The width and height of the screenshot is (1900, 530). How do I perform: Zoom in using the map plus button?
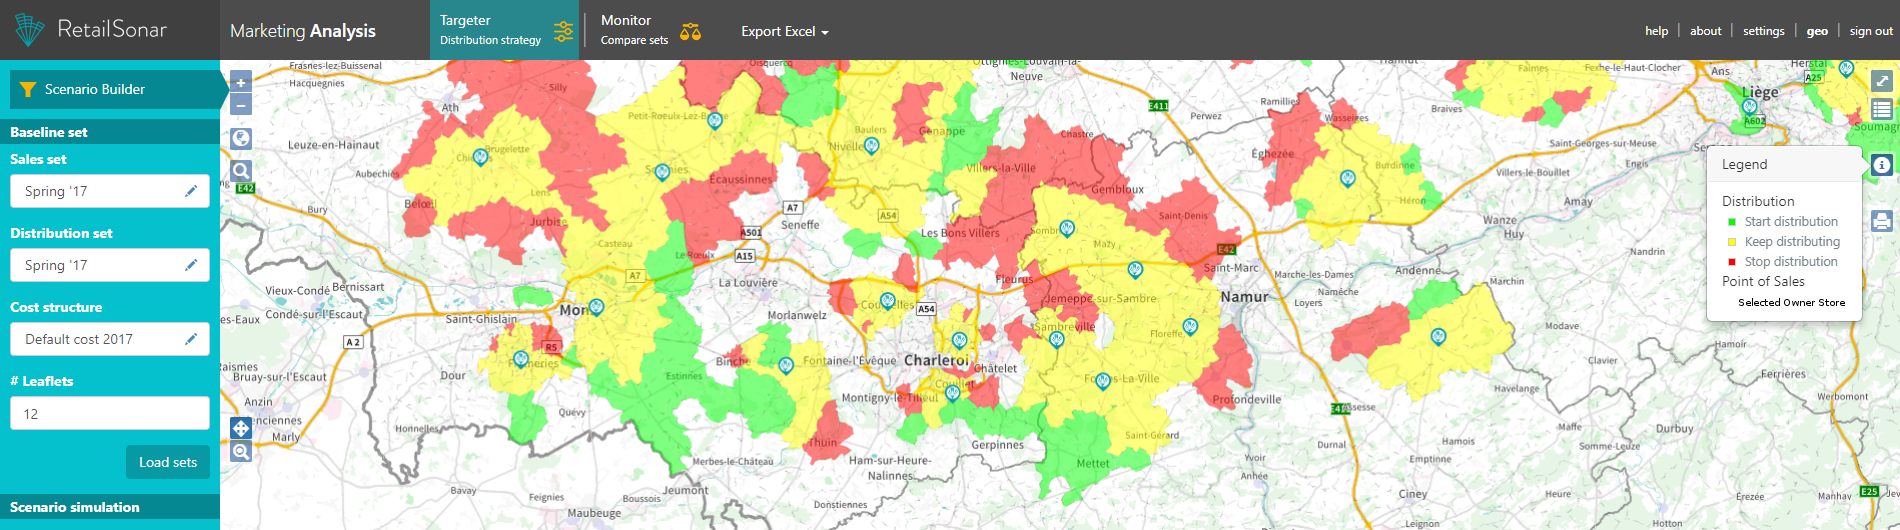tap(241, 82)
